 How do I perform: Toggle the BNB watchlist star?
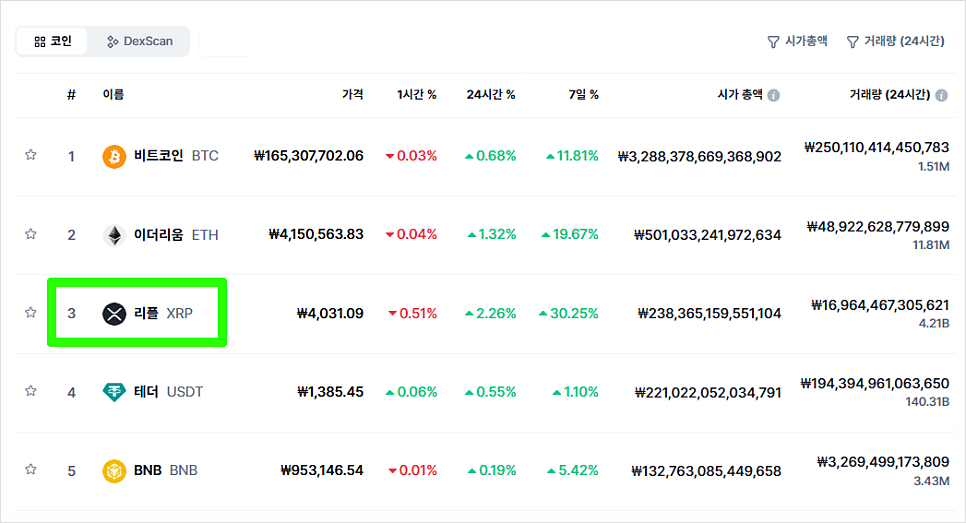click(x=30, y=469)
